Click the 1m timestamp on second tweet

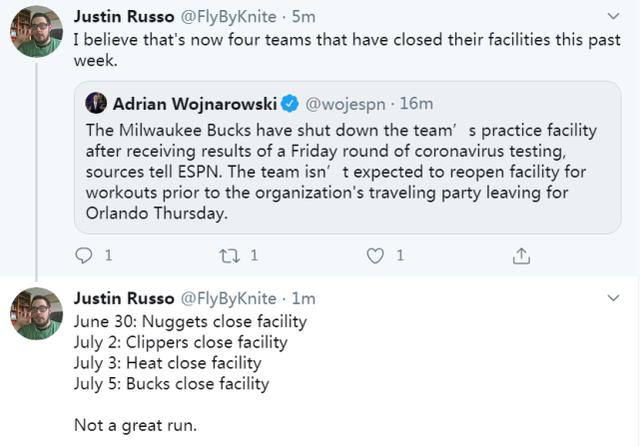tap(303, 299)
